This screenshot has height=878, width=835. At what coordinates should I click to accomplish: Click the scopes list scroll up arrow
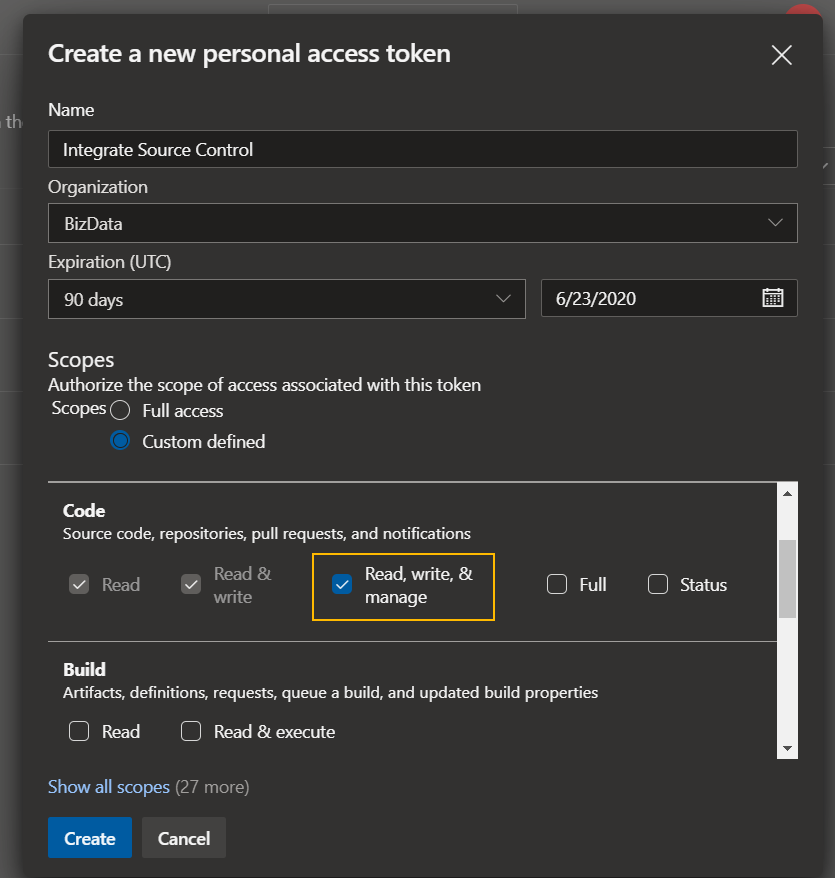point(787,493)
